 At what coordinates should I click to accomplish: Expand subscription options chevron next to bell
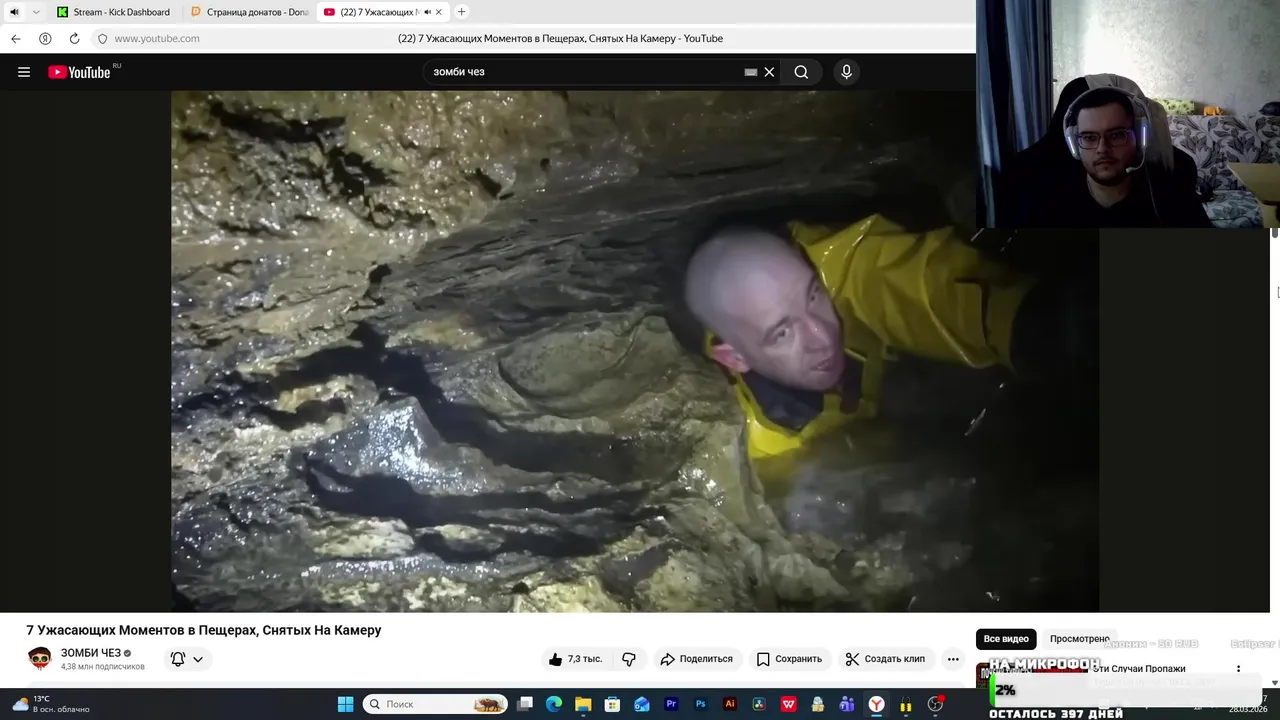[x=198, y=659]
